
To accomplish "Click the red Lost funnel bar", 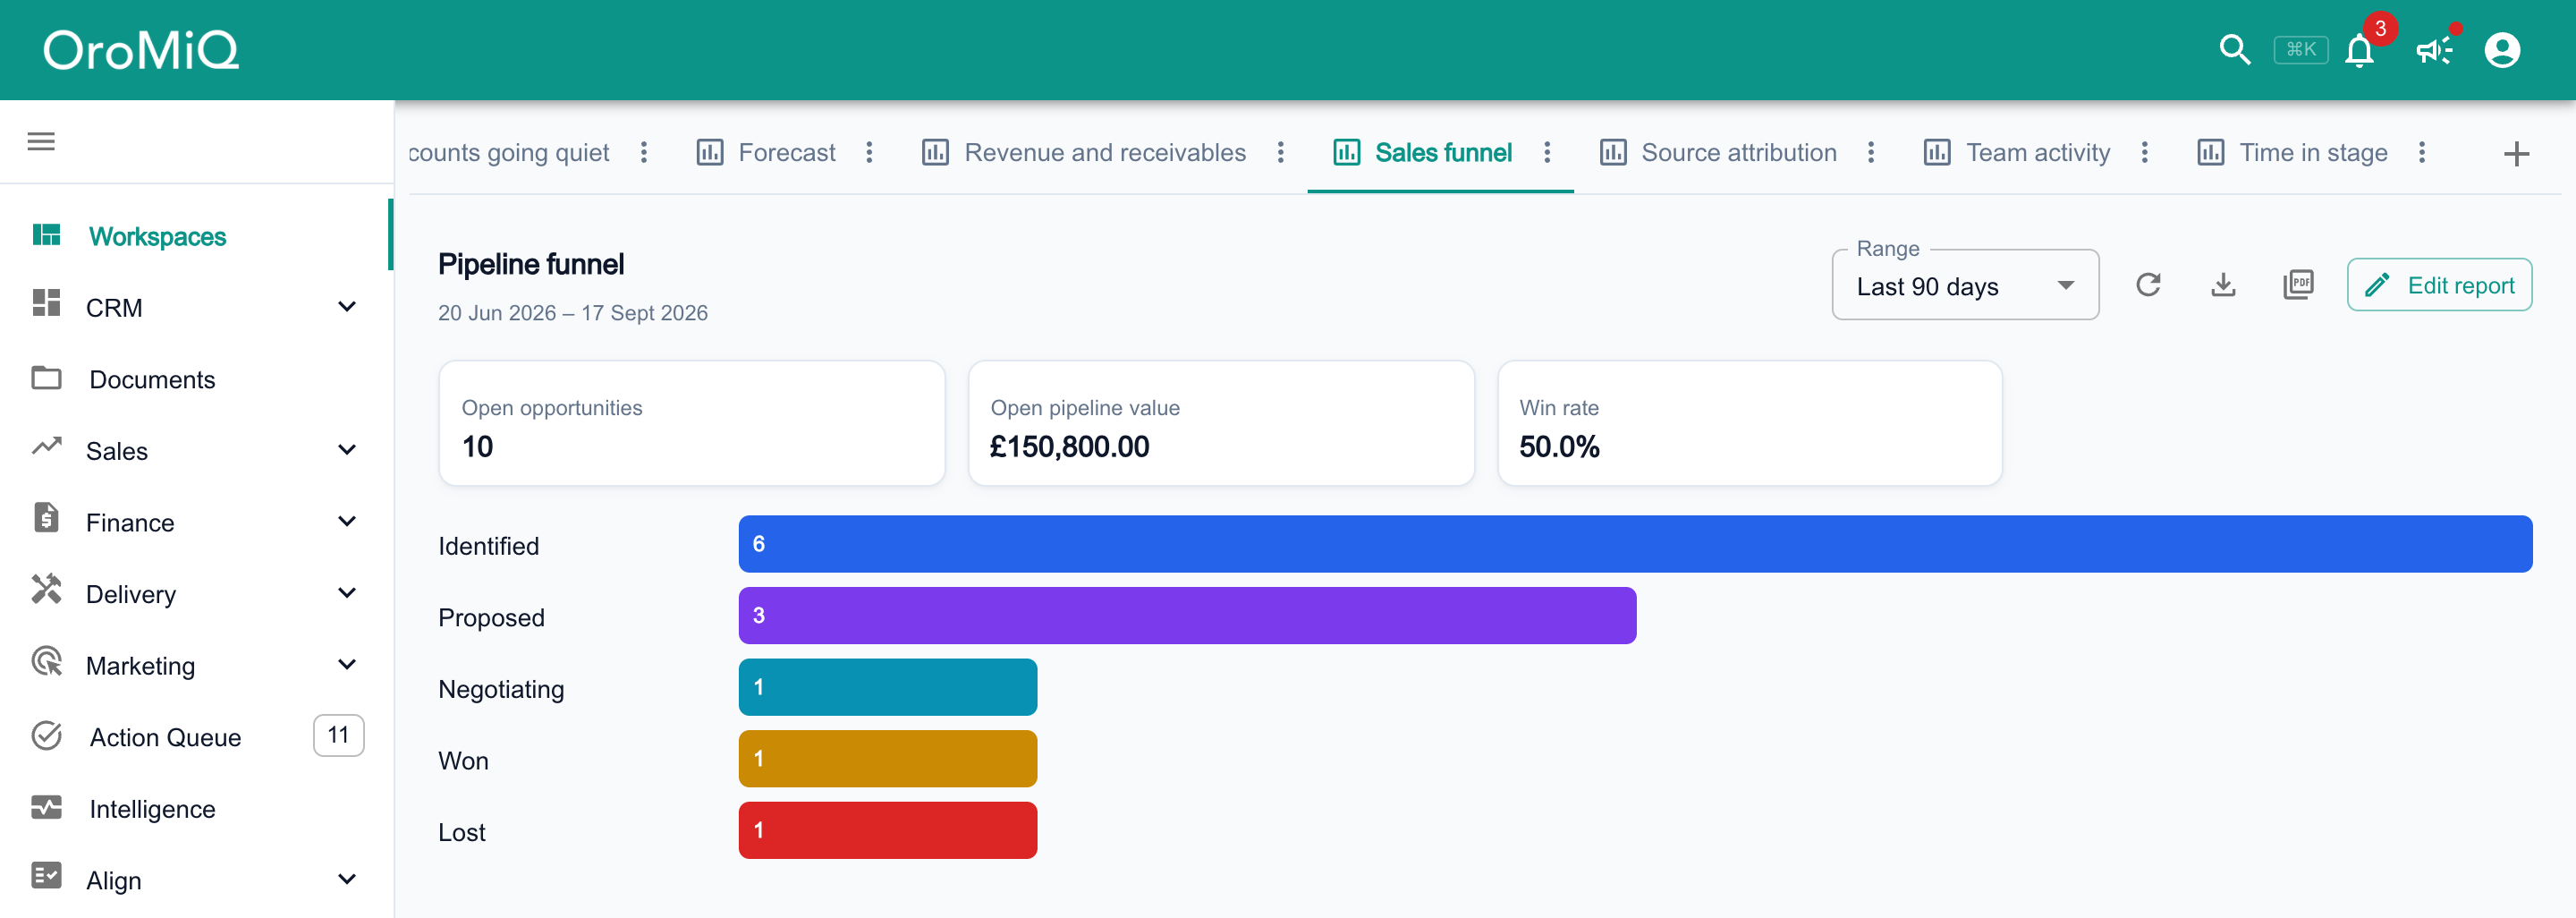I will pos(888,830).
